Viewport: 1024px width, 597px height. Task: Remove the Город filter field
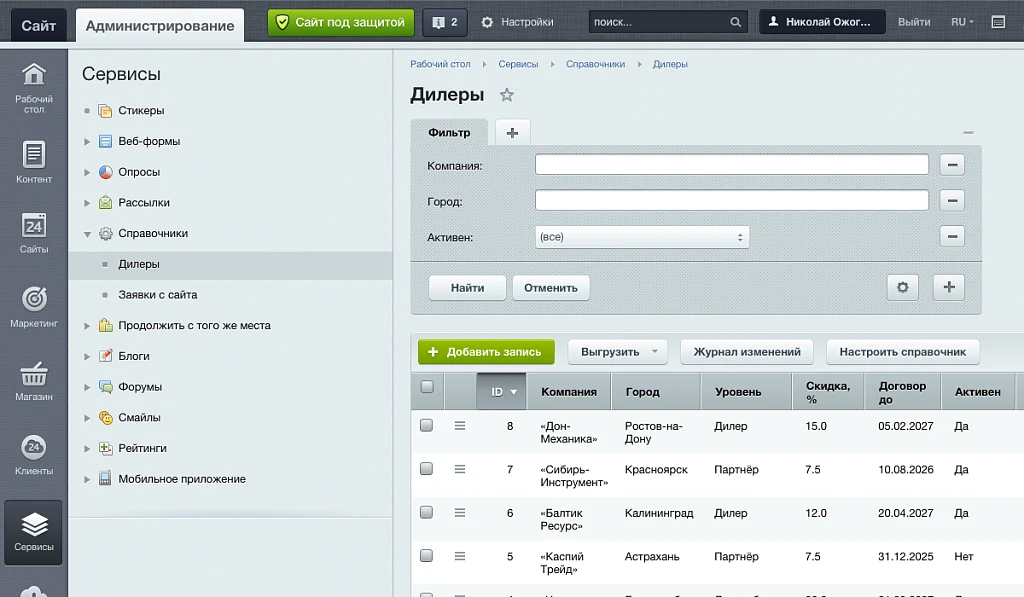coord(952,201)
